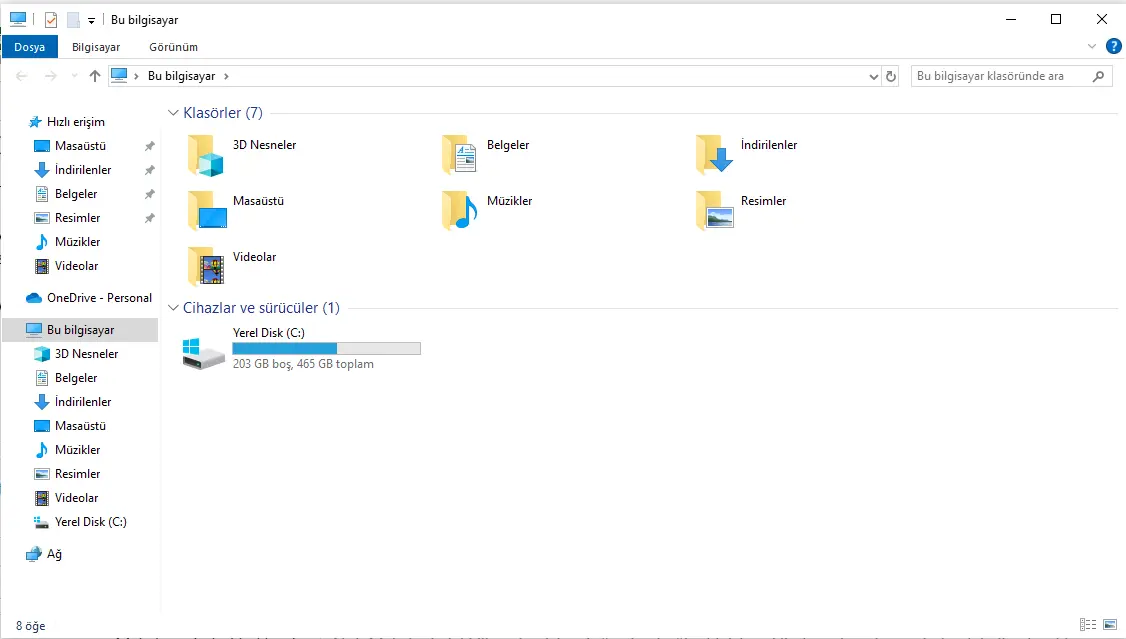Select Müzikler under Hızlı erişim
Image resolution: width=1126 pixels, height=639 pixels.
tap(77, 242)
